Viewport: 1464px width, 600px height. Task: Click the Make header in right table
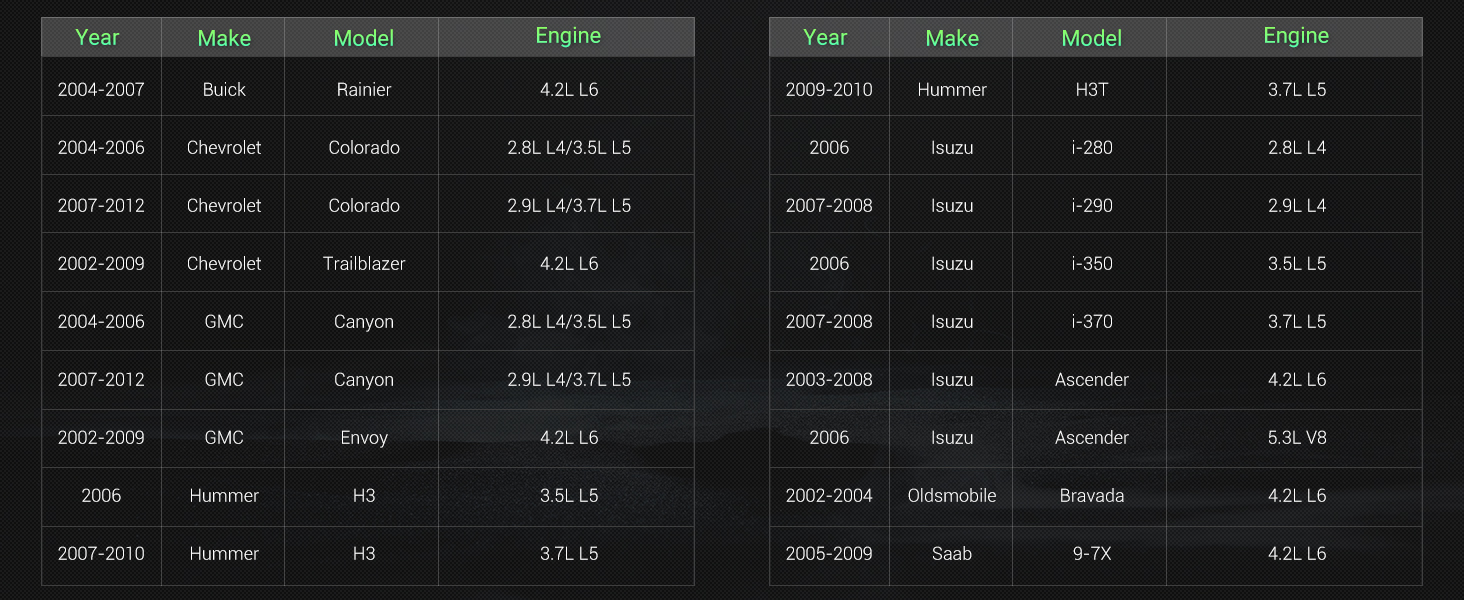(x=951, y=37)
